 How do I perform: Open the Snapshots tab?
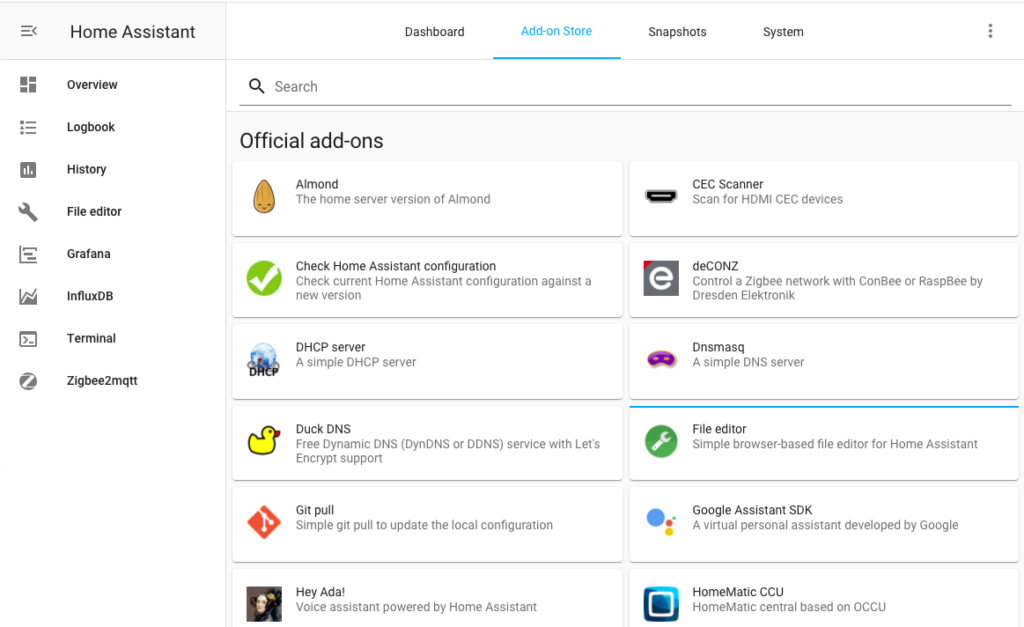click(x=677, y=31)
